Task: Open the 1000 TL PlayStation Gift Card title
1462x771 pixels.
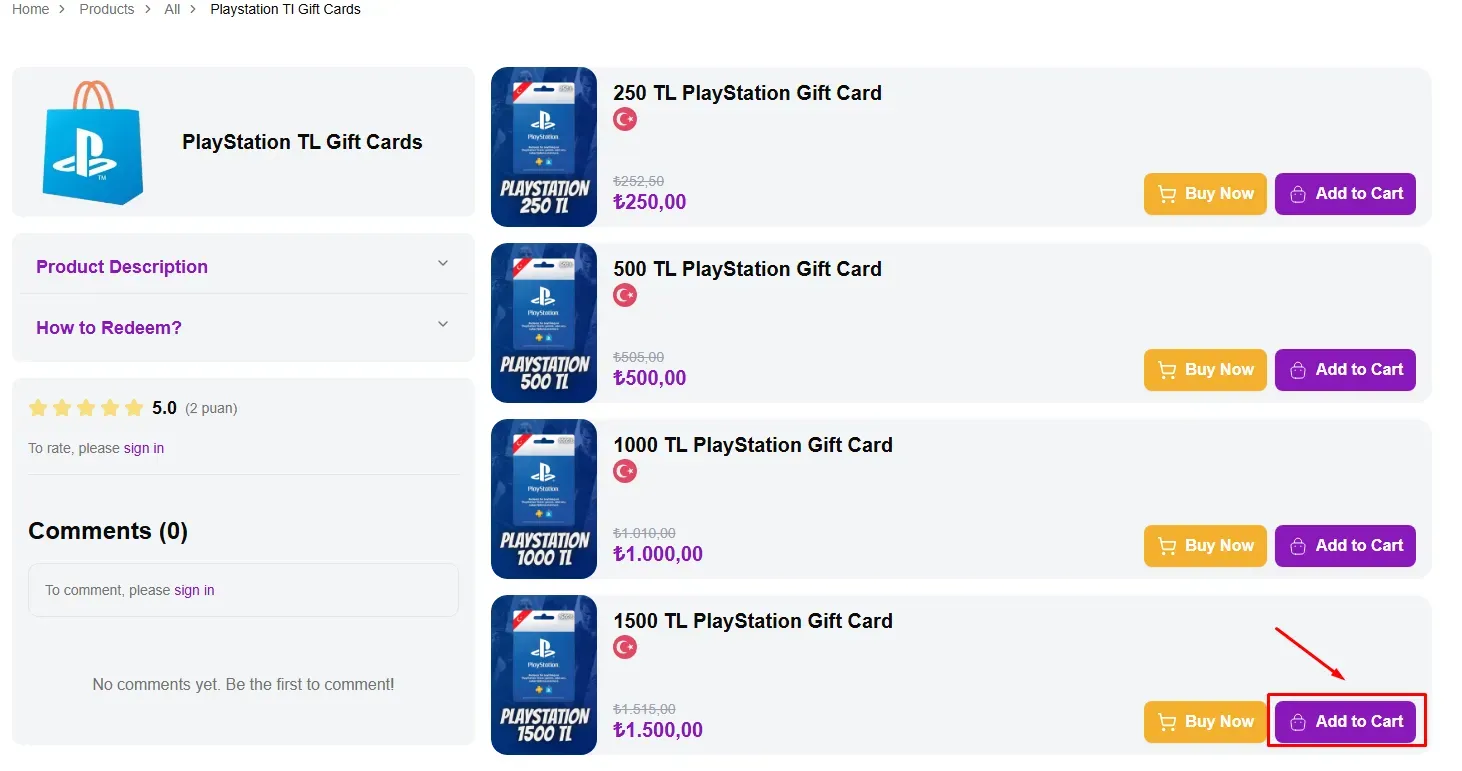Action: pos(752,445)
